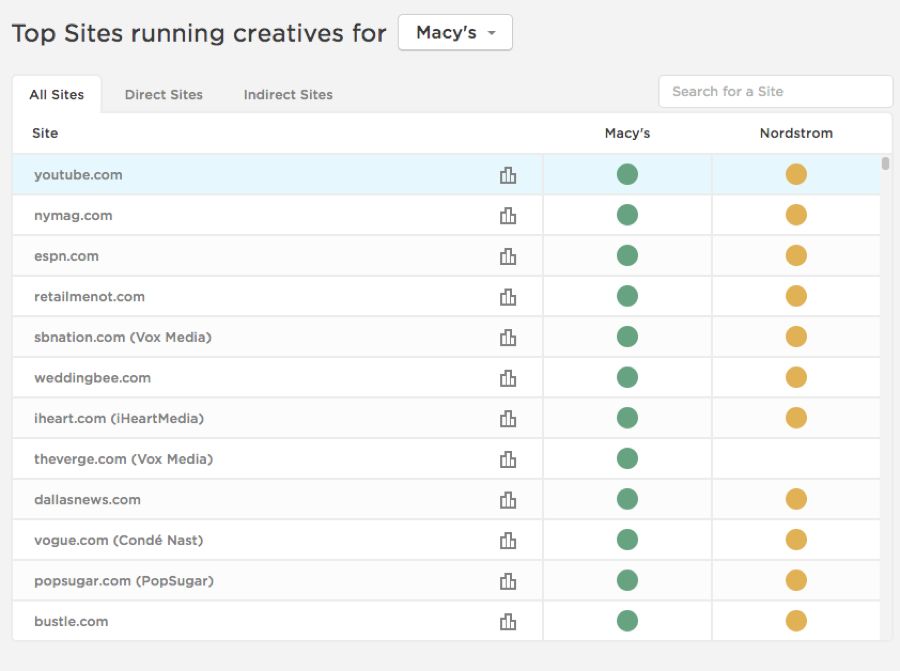Click the green Macy's dot for theverge.com
The height and width of the screenshot is (671, 900).
point(627,459)
